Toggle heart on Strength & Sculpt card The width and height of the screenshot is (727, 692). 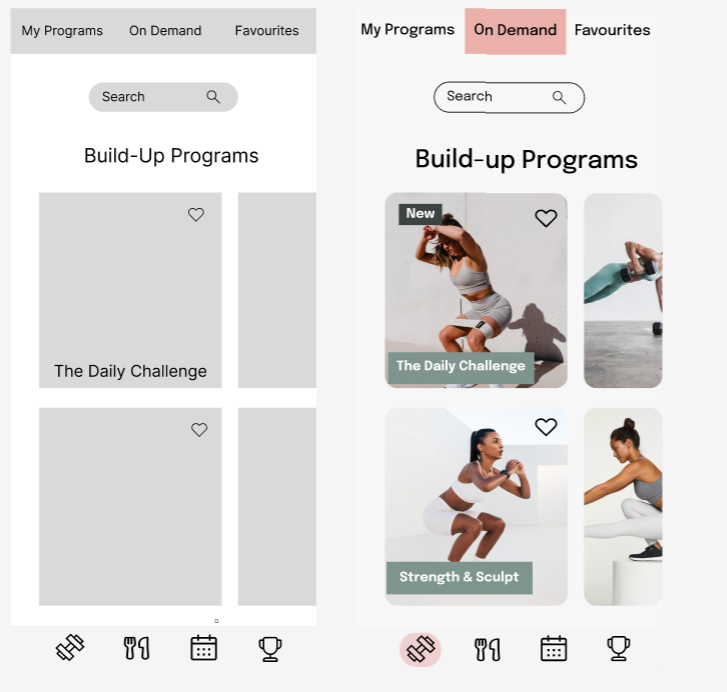(x=546, y=427)
